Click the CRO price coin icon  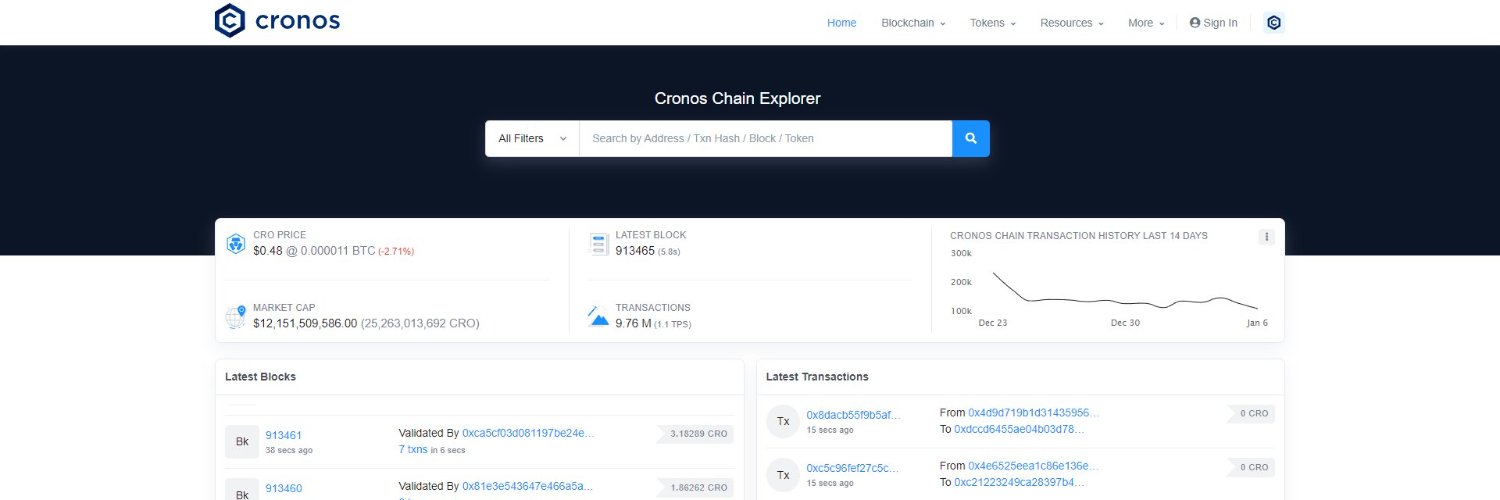coord(236,243)
